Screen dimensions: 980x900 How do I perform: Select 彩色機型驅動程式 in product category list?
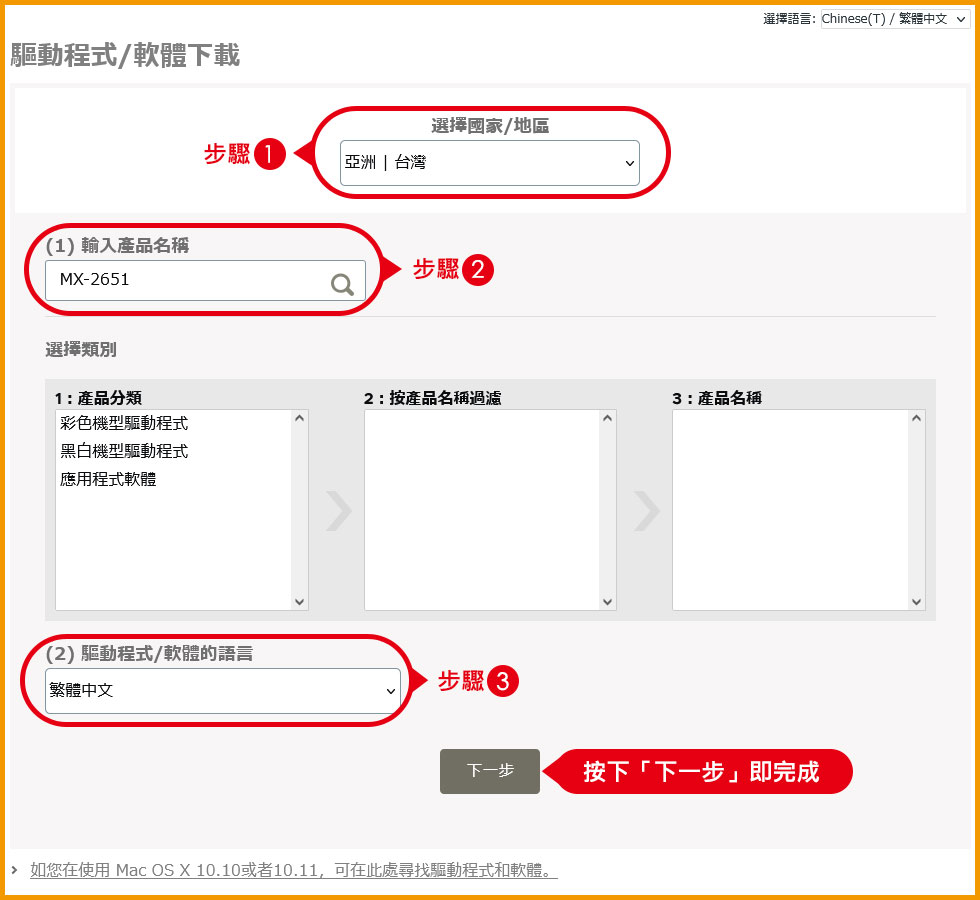124,424
